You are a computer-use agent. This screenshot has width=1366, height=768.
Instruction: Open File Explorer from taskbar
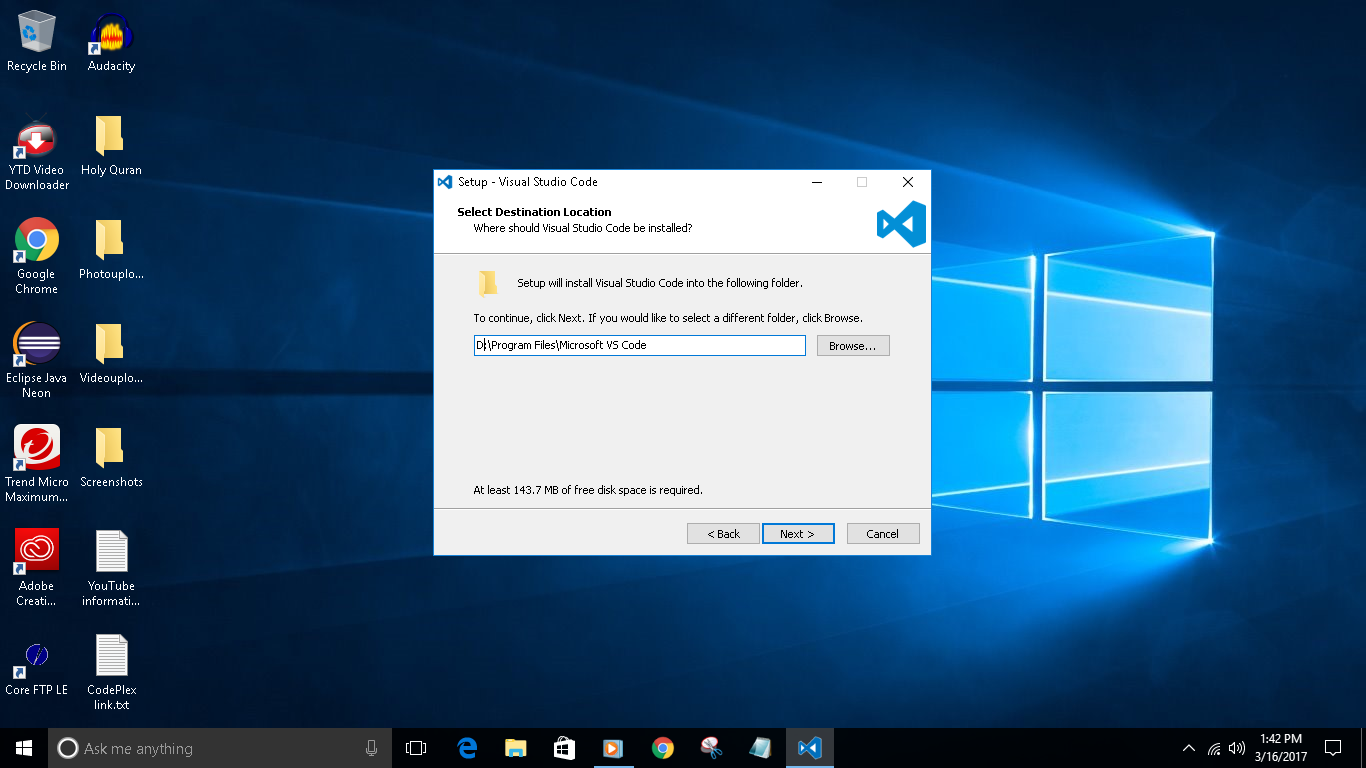click(516, 748)
